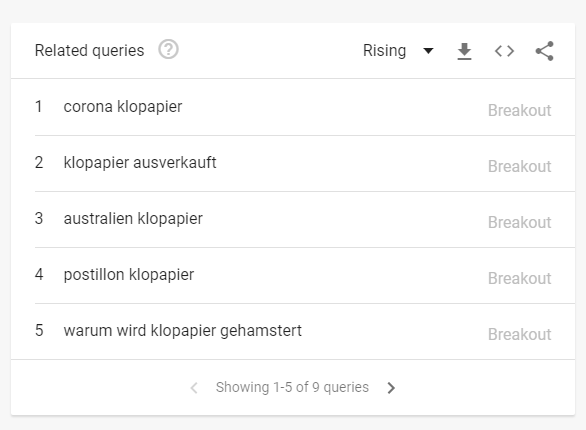Screen dimensions: 586x430
Task: Open query 'australien klopapier'
Action: coord(133,219)
